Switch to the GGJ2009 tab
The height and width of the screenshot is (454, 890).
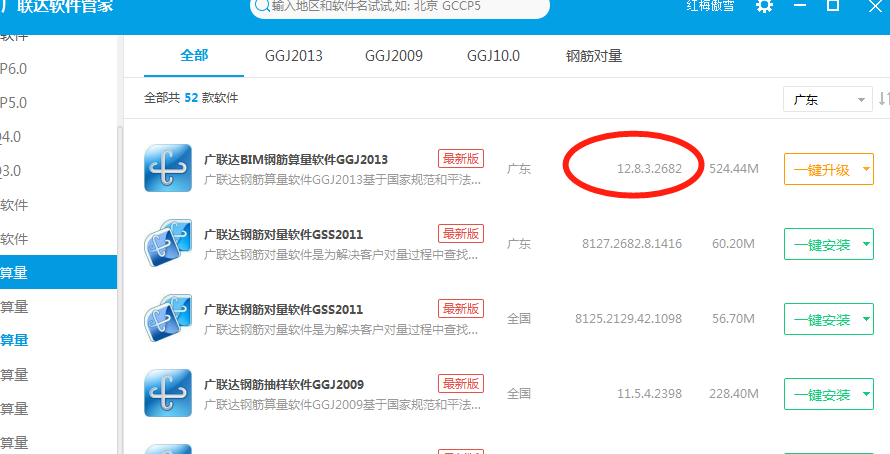394,56
